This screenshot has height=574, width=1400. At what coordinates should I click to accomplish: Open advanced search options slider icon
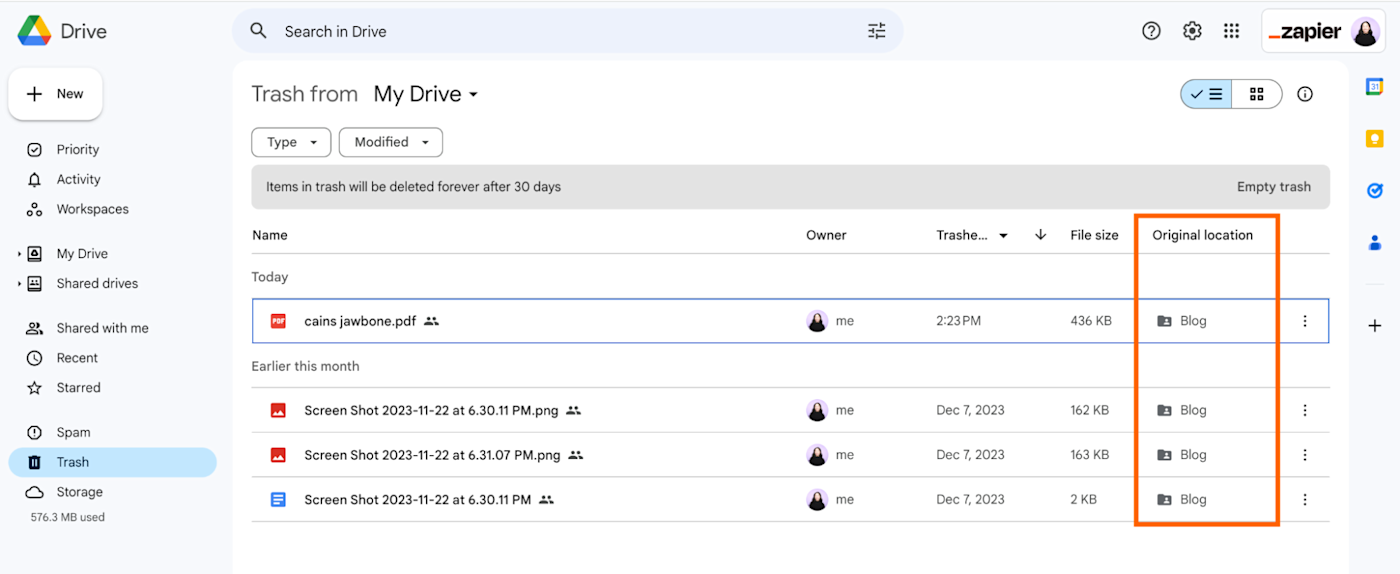(877, 31)
